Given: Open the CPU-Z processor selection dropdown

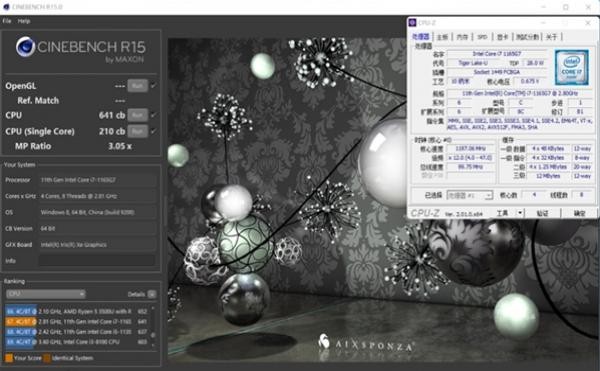Looking at the screenshot, I should [470, 195].
